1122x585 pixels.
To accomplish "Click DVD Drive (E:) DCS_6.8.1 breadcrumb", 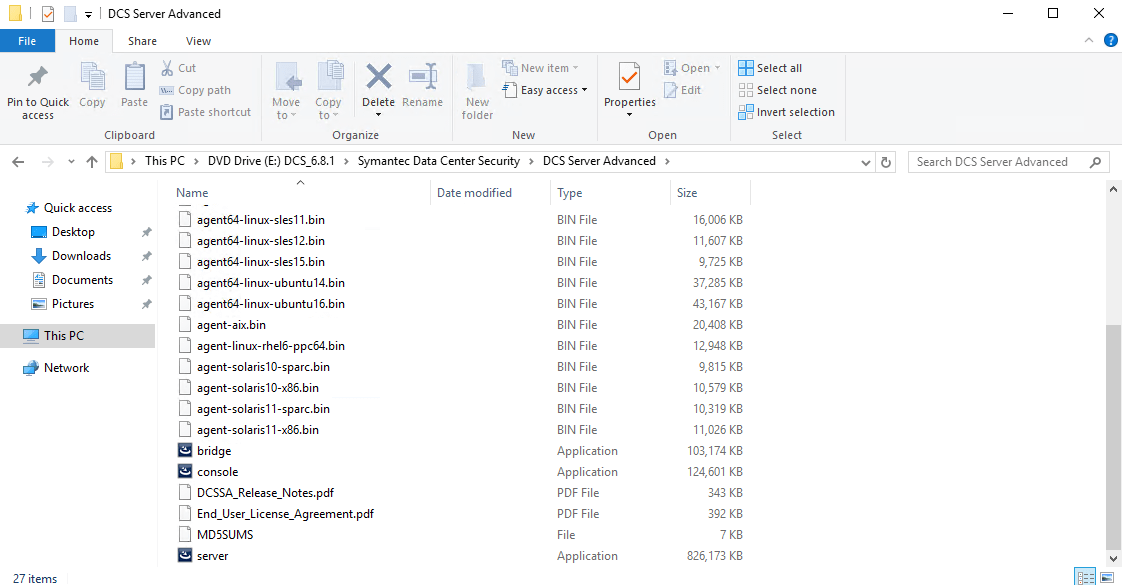I will point(271,161).
